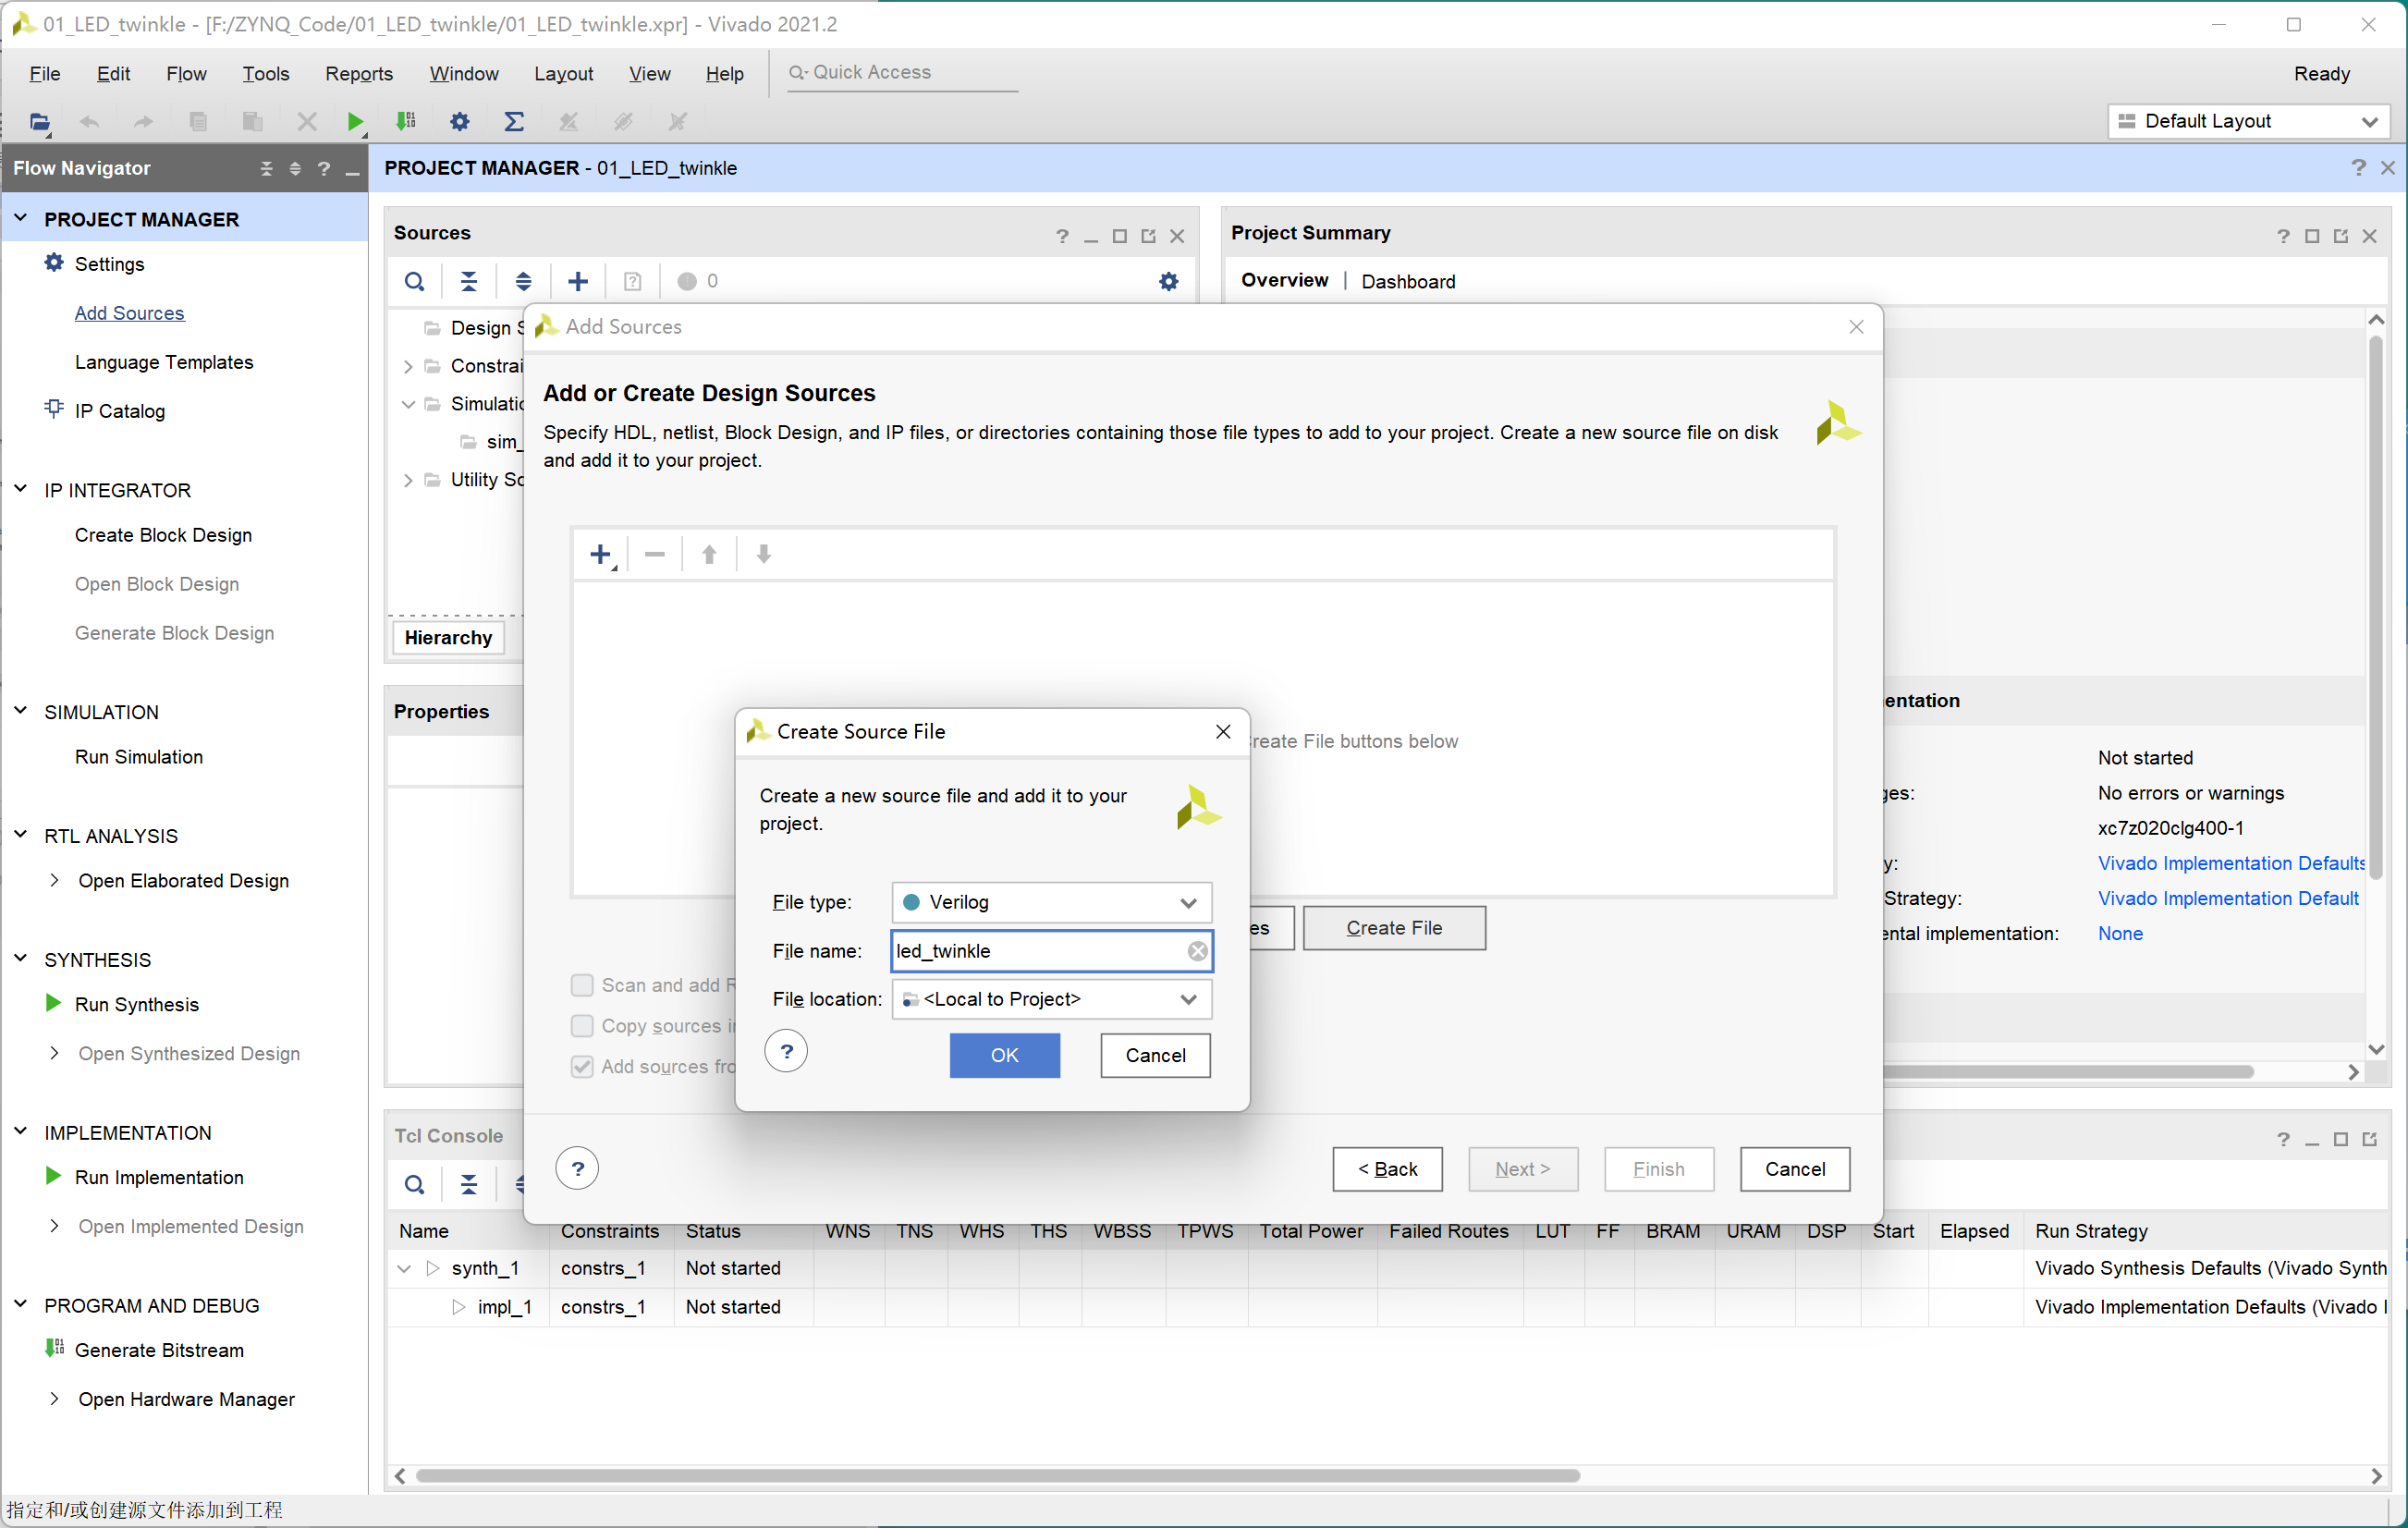Viewport: 2408px width, 1528px height.
Task: Collapse the IP INTEGRATOR section
Action: pos(20,489)
